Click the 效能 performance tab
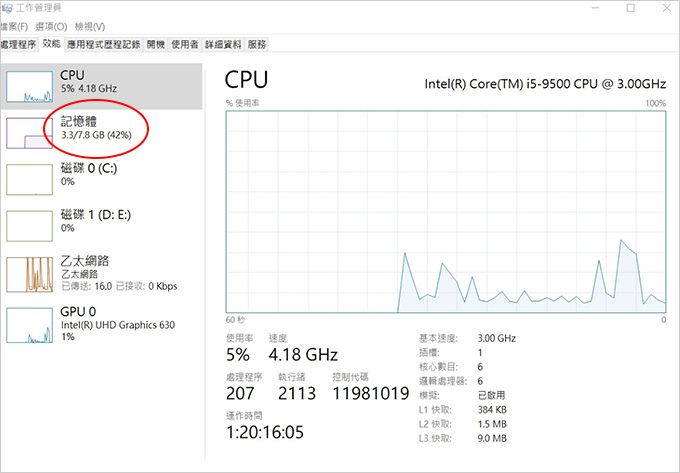Image resolution: width=680 pixels, height=473 pixels. tap(52, 44)
